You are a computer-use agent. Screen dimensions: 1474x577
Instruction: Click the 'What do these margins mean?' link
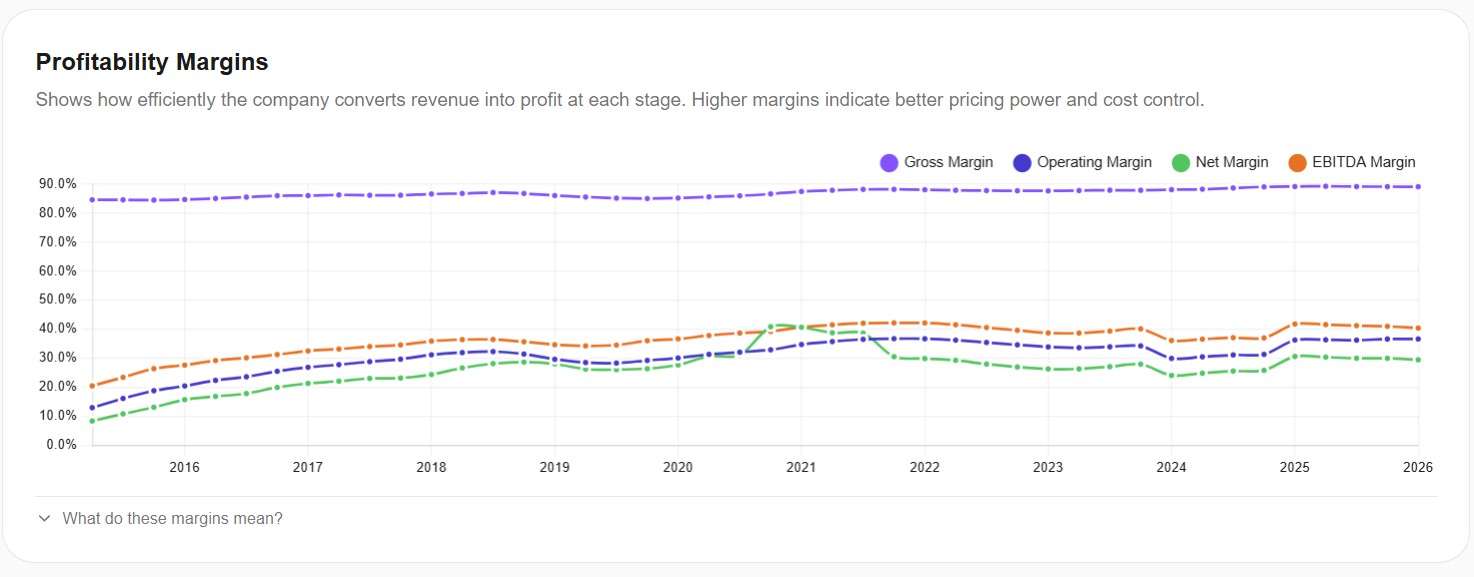point(172,518)
